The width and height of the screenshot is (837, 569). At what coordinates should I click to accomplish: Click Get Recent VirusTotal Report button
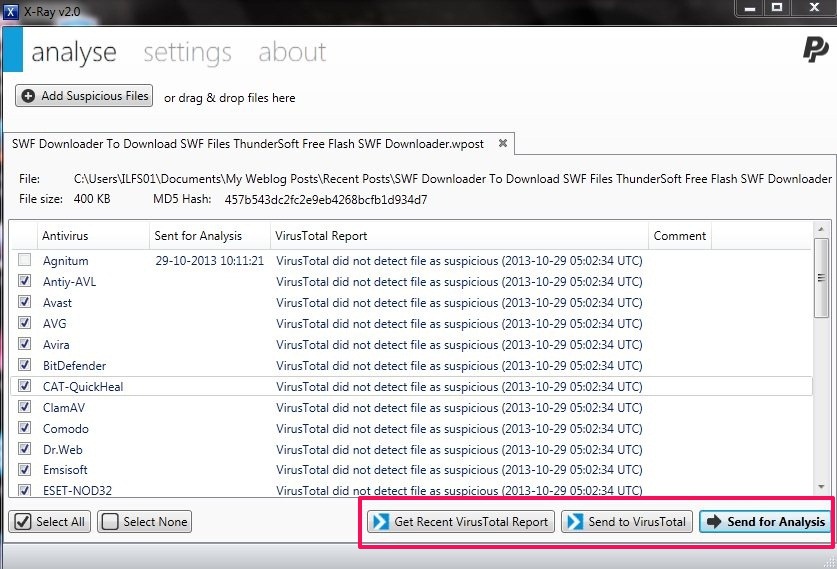pyautogui.click(x=461, y=521)
